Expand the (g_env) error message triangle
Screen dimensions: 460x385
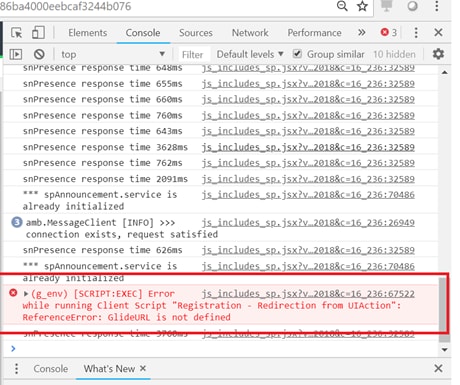[x=26, y=294]
